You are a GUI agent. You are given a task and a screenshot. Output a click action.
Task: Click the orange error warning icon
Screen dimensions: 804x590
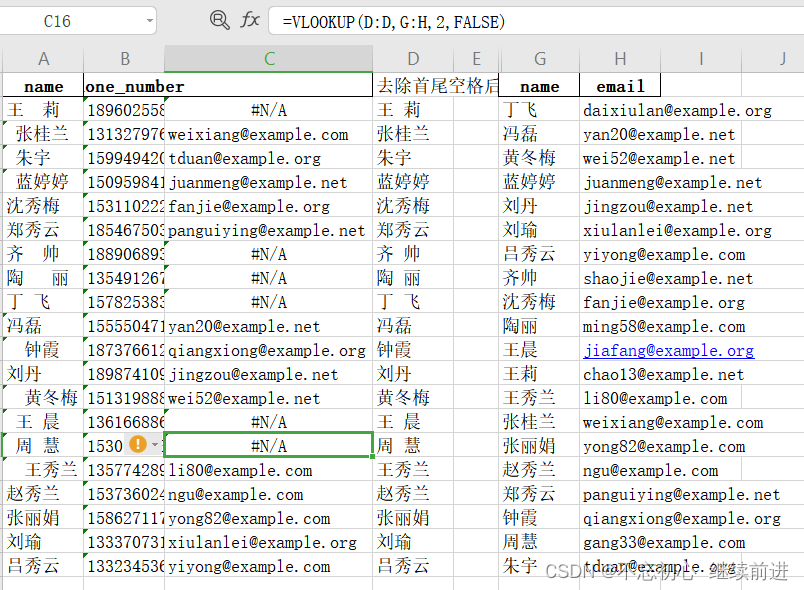138,444
